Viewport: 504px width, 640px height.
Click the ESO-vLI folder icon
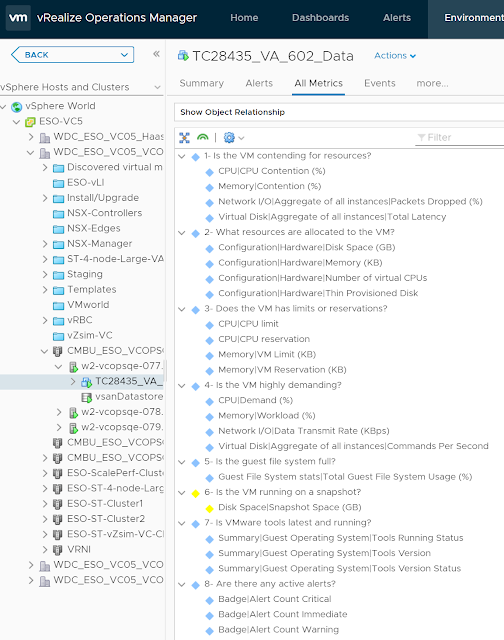pyautogui.click(x=58, y=183)
